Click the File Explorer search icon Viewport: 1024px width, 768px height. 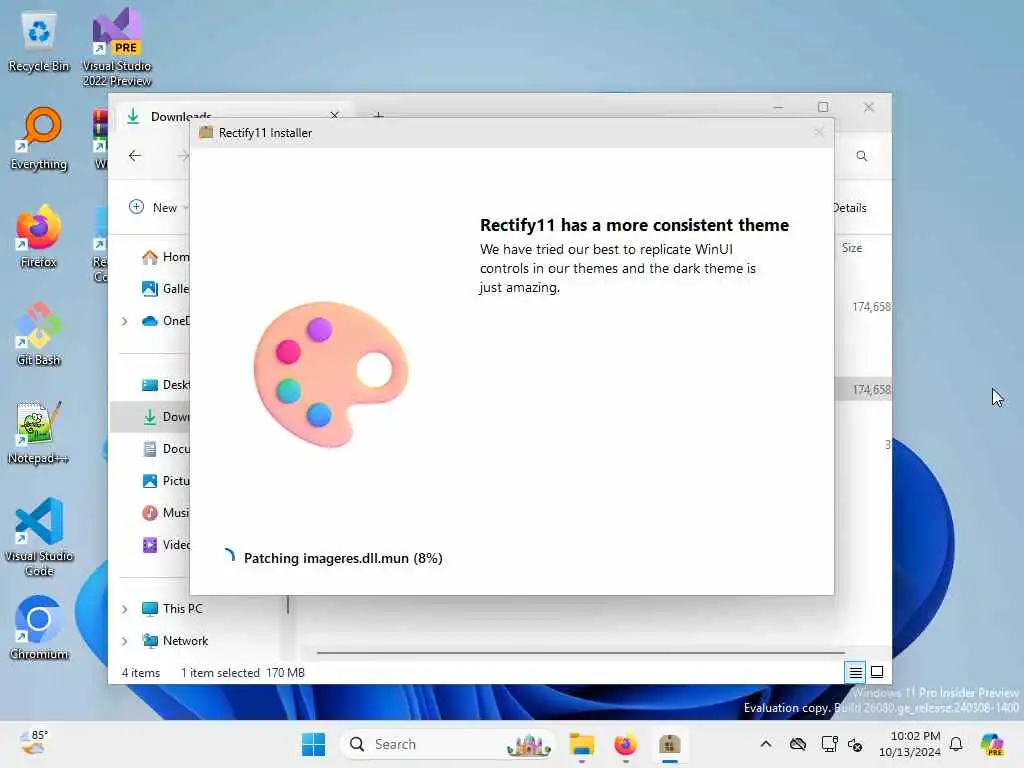(x=862, y=156)
